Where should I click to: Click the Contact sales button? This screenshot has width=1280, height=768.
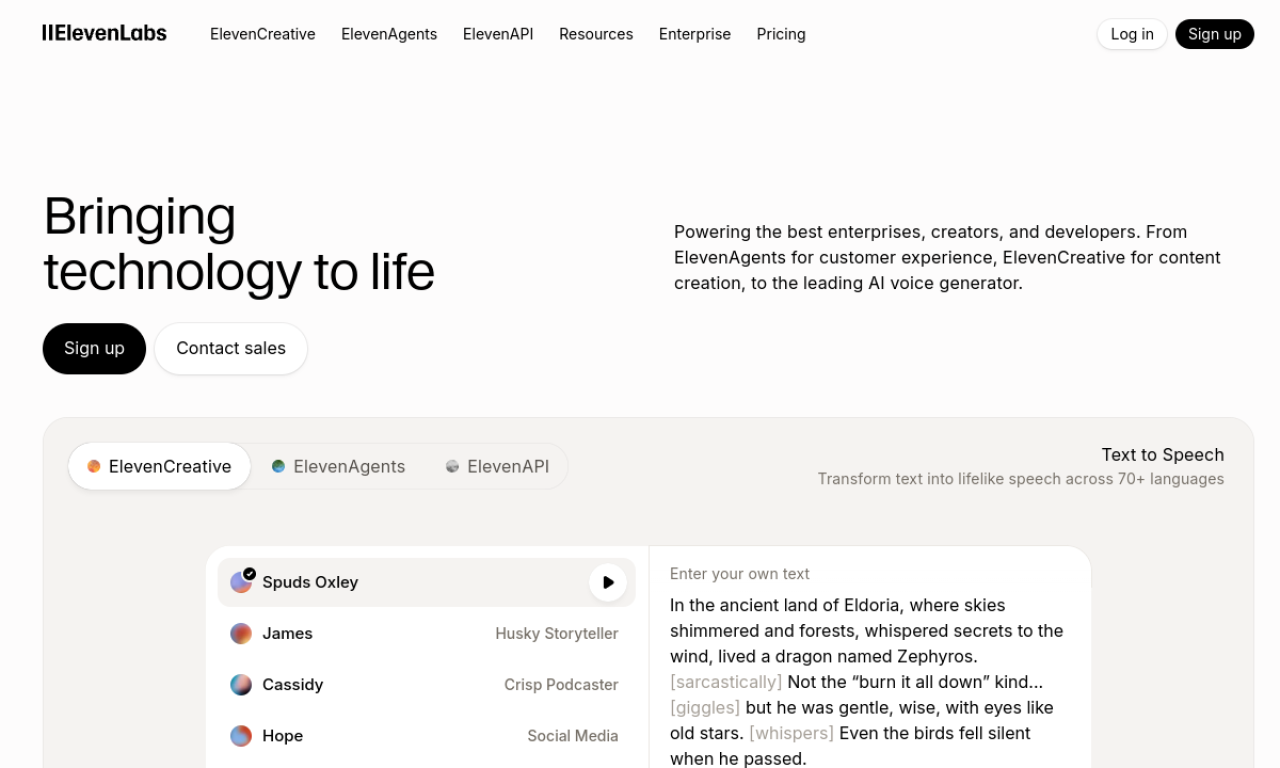coord(230,348)
